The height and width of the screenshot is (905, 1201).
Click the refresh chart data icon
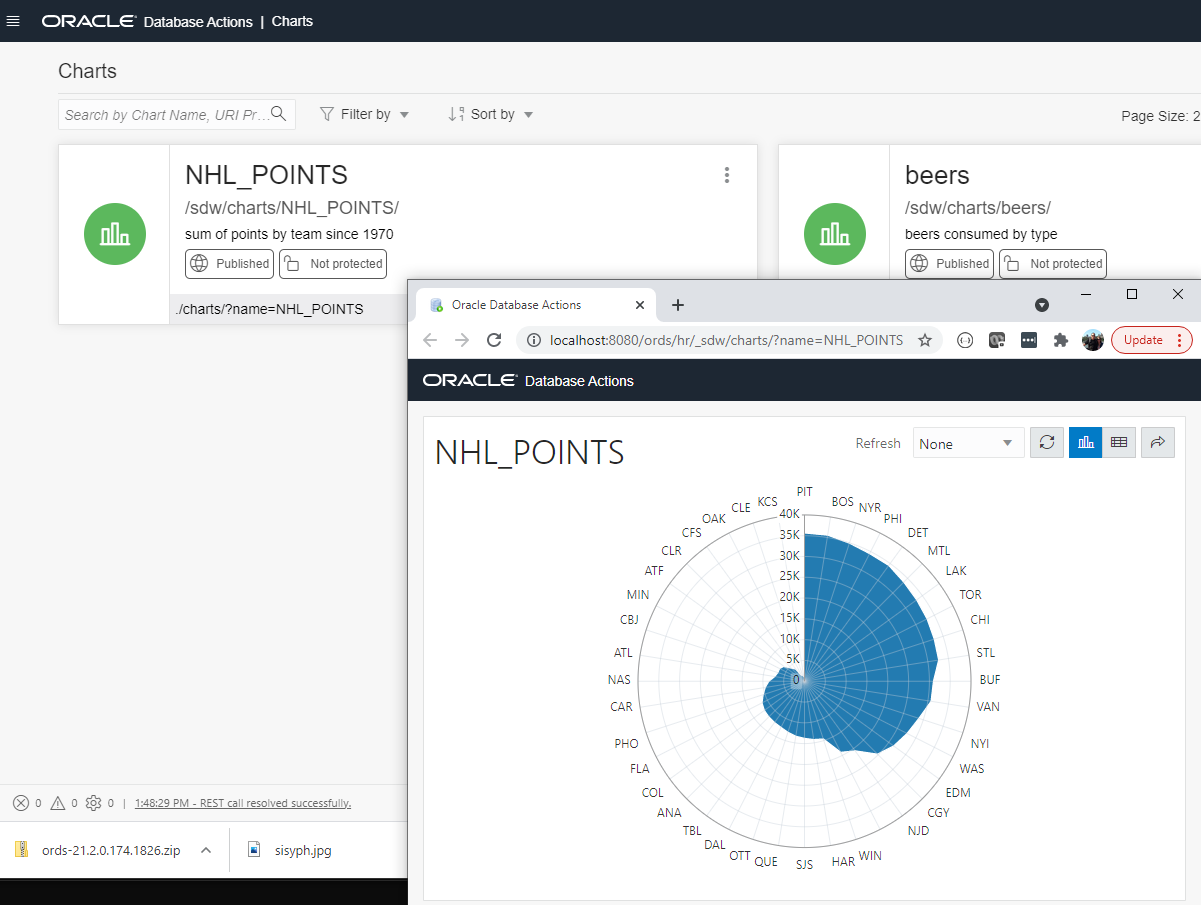[x=1047, y=443]
